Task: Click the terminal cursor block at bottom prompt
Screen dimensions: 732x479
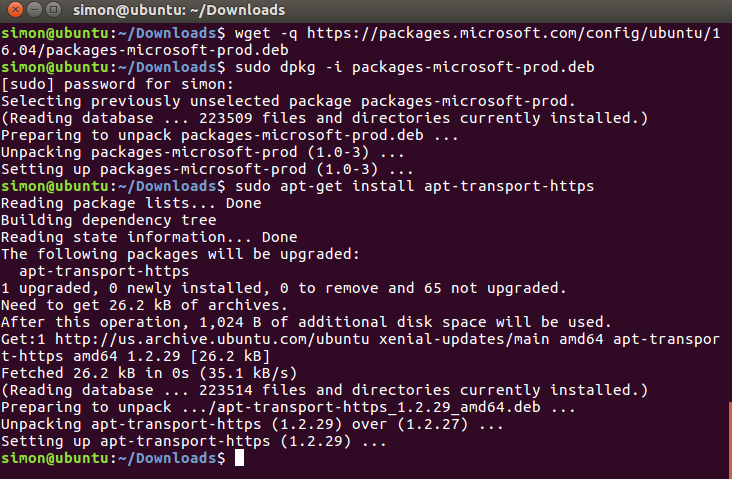Action: [238, 458]
